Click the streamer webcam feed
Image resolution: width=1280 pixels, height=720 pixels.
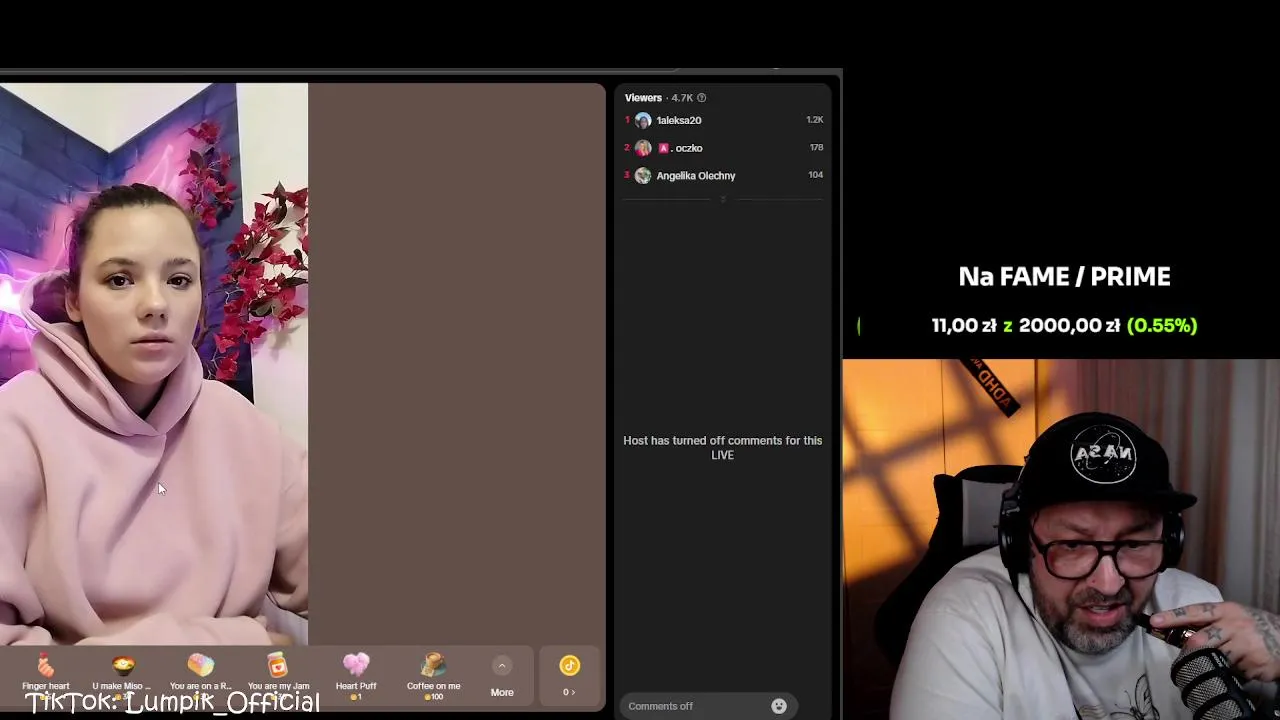pos(1061,540)
